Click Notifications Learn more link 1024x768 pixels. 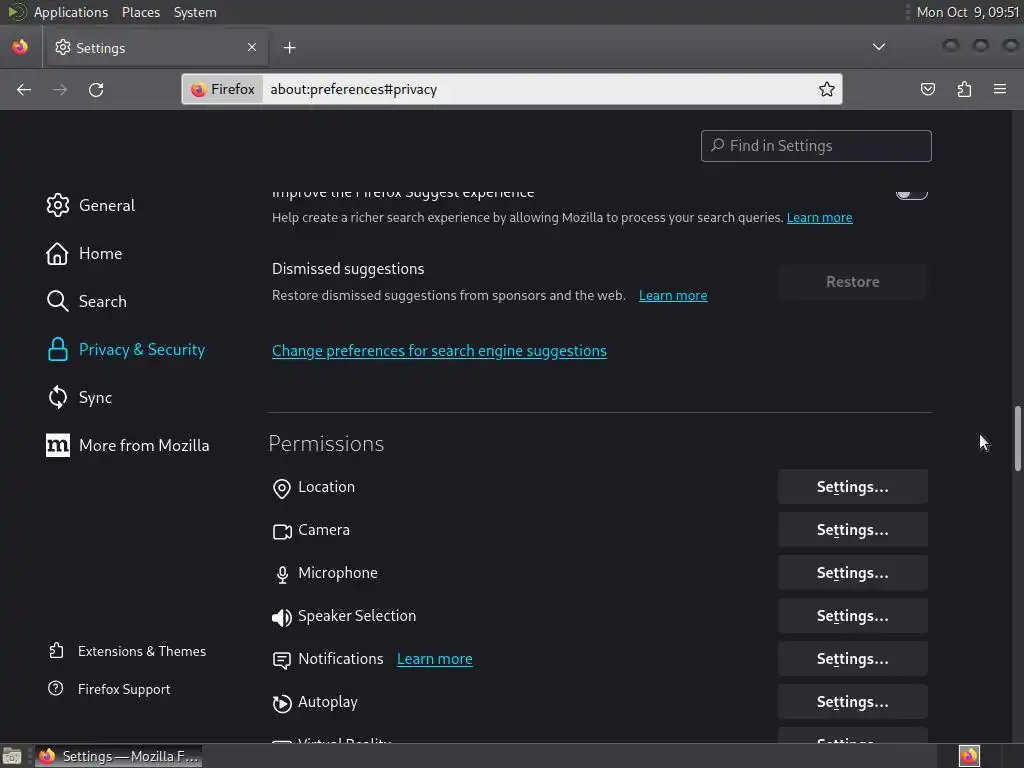434,659
